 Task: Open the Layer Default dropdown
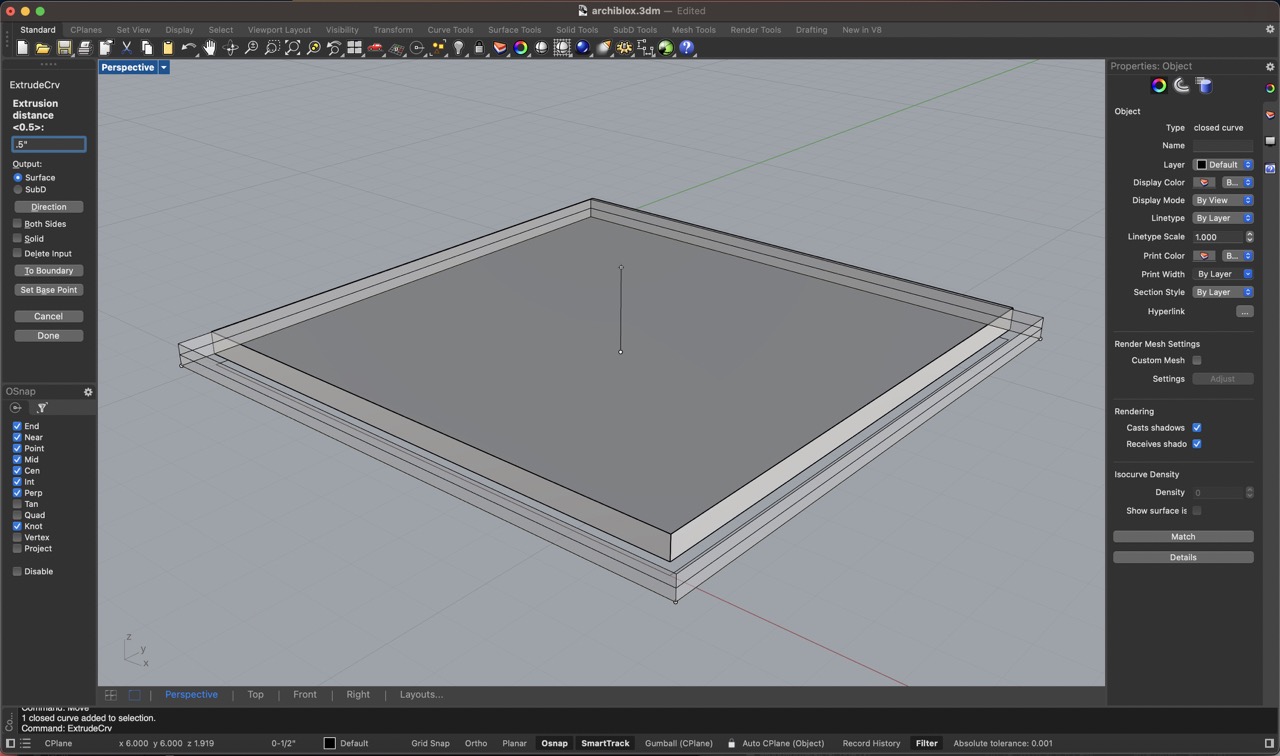click(x=1223, y=164)
